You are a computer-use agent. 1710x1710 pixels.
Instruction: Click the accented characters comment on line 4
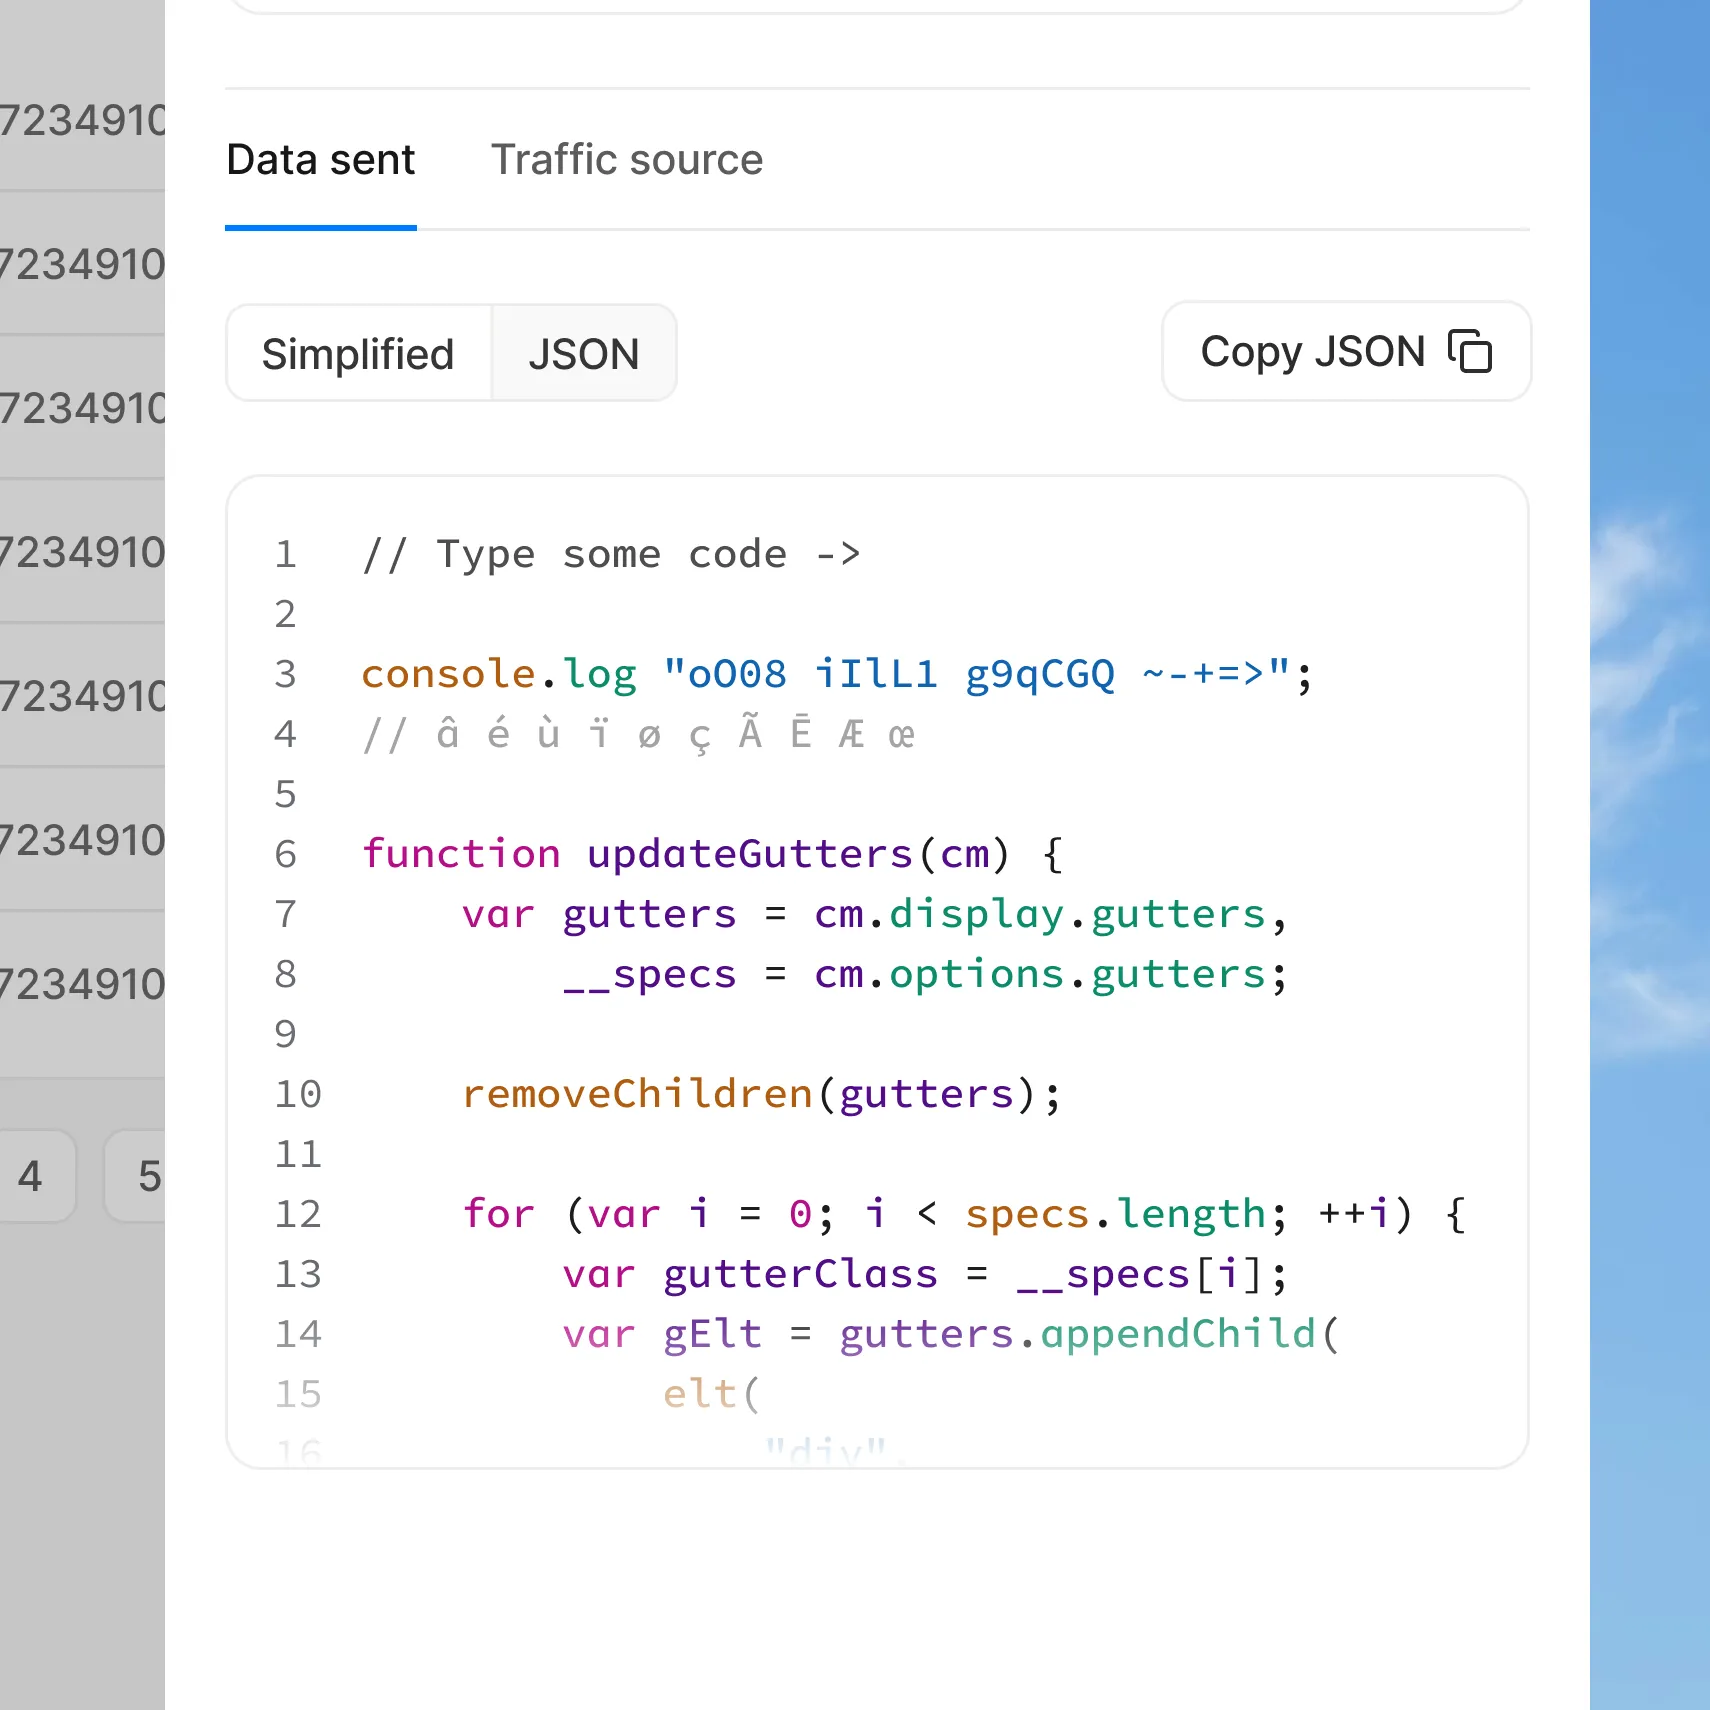639,734
